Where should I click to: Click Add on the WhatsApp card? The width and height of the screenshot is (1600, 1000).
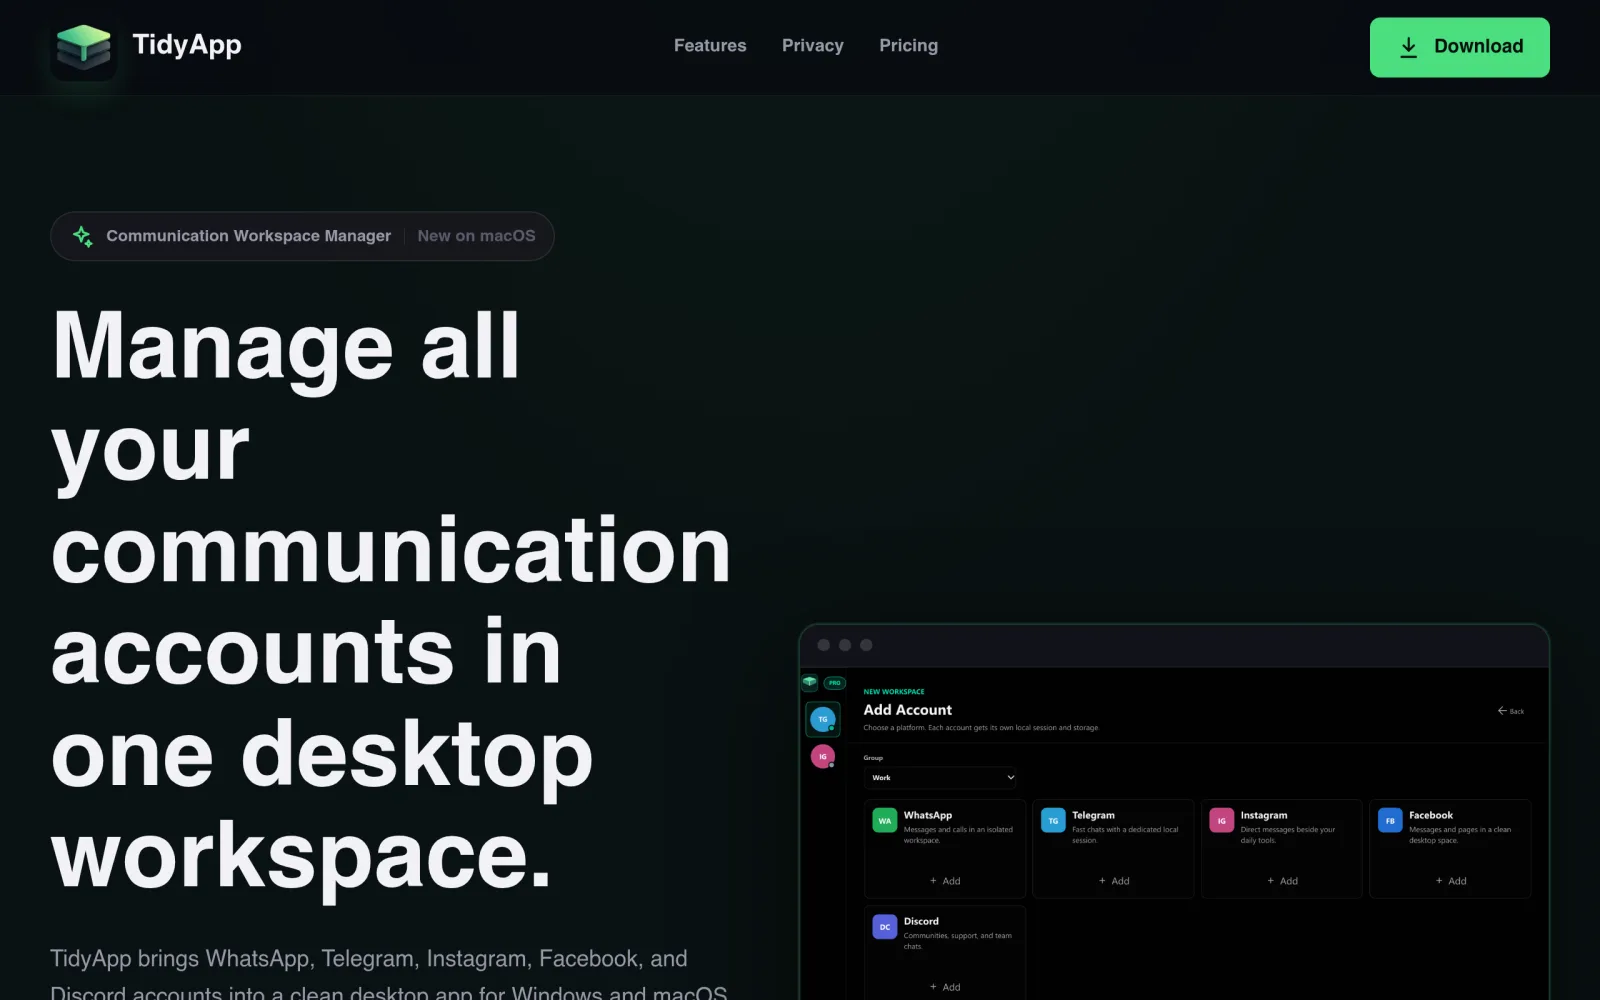click(945, 881)
